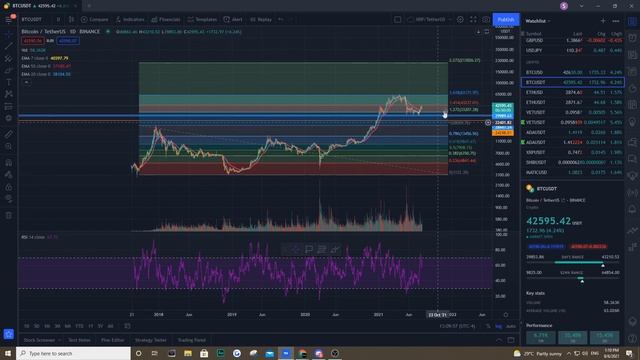Click the time axis settings gear
Screen dimensions: 640x360
tap(506, 315)
